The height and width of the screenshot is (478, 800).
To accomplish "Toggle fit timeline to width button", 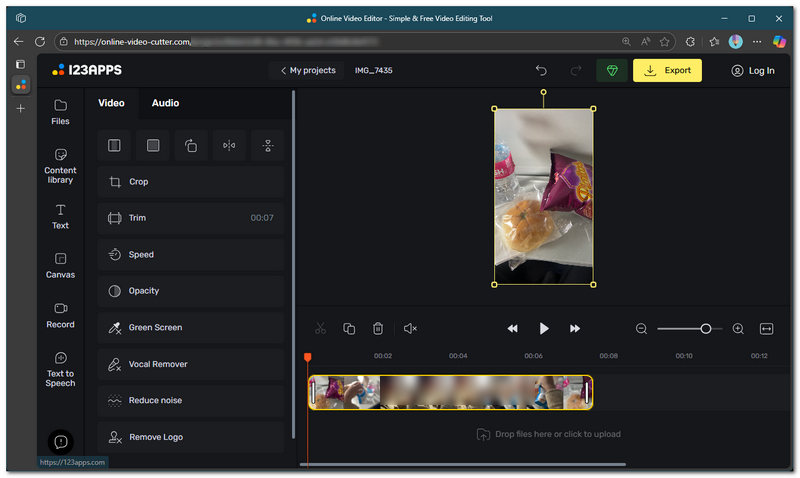I will (x=767, y=328).
